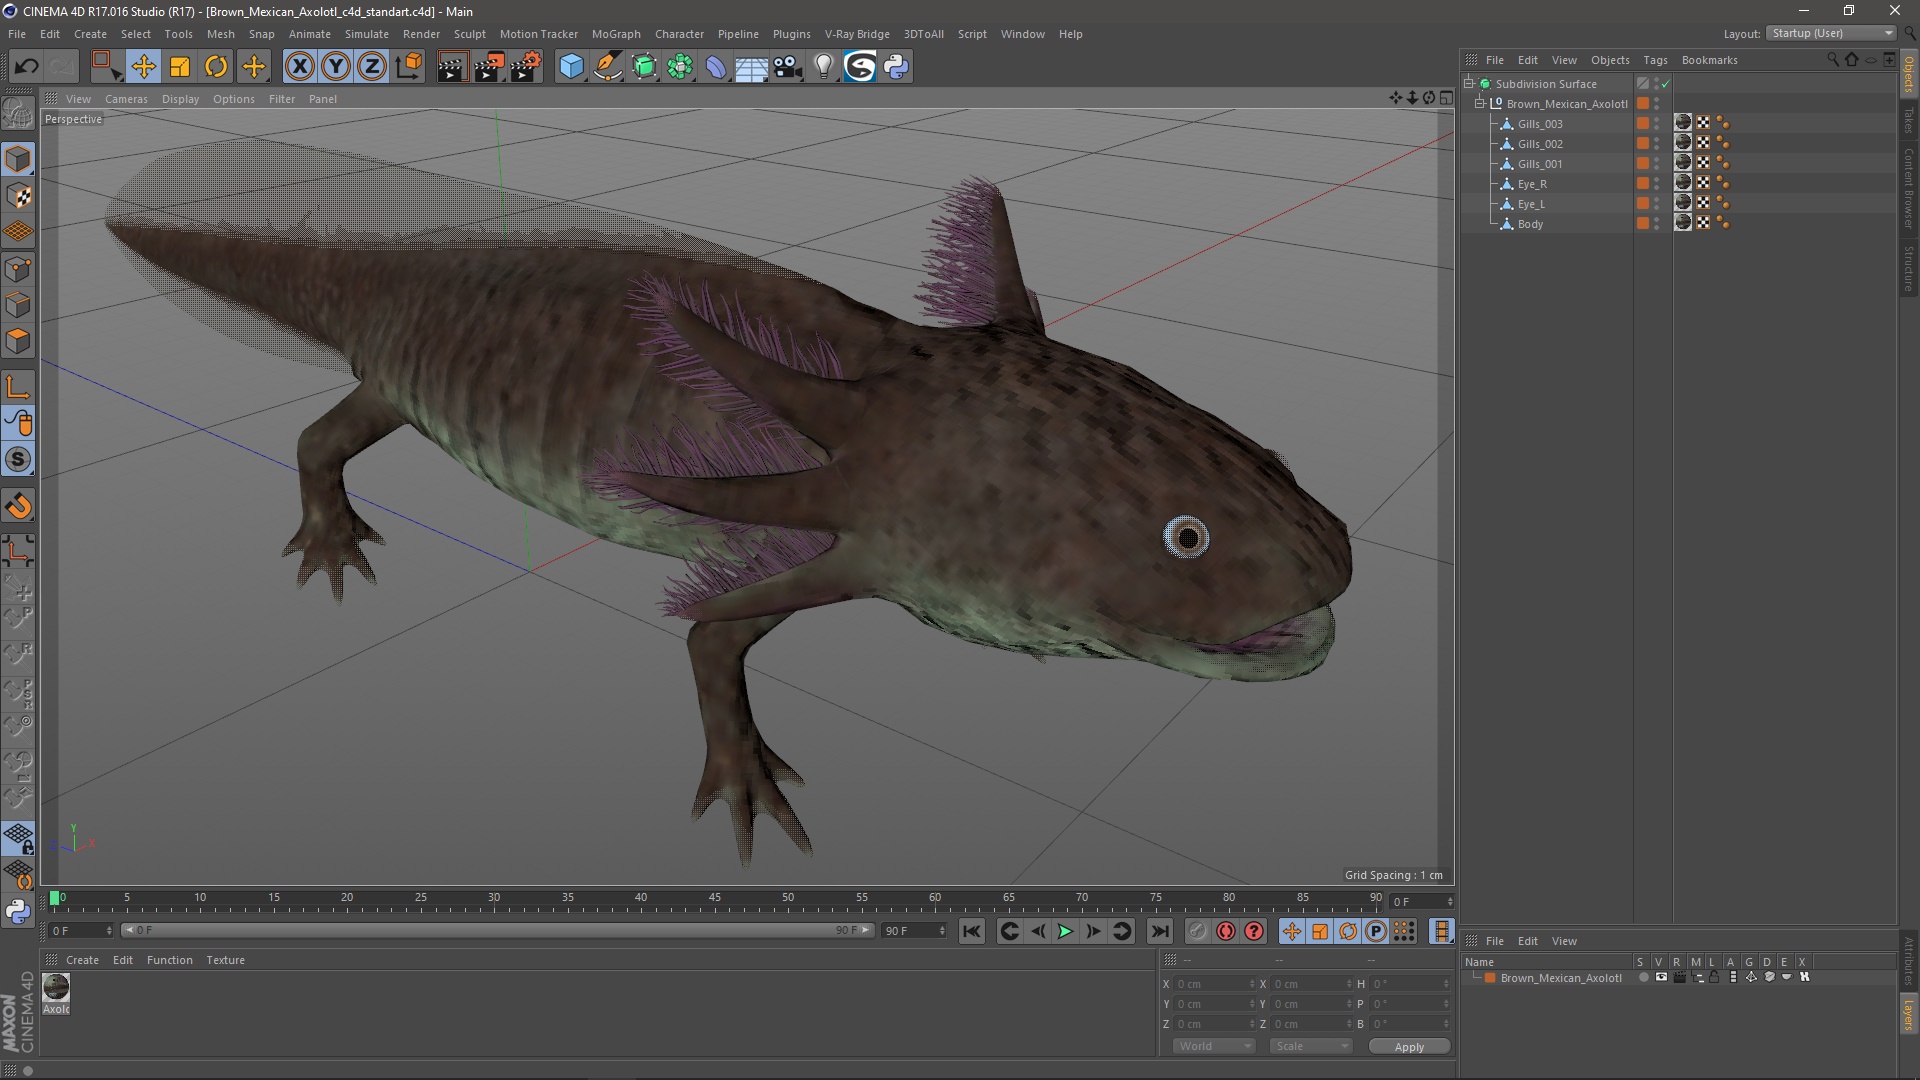Screen dimensions: 1920x1080
Task: Click Brown_Mexican_Axolotl layer color swatch
Action: (1490, 978)
